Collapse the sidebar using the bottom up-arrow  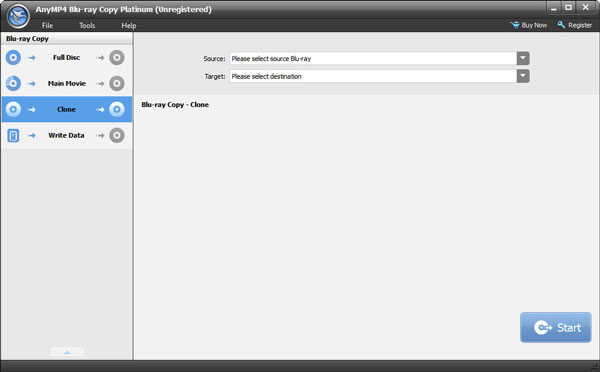point(67,352)
